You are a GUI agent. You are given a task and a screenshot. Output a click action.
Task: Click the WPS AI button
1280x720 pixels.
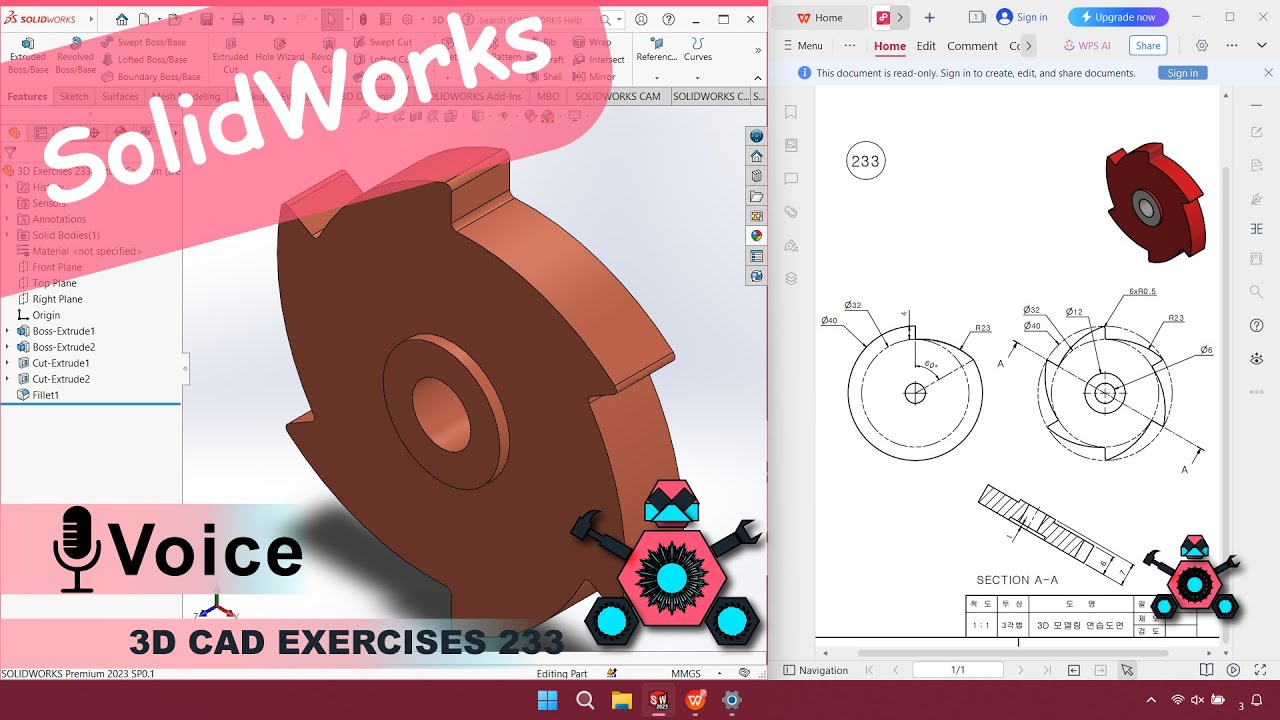point(1088,46)
